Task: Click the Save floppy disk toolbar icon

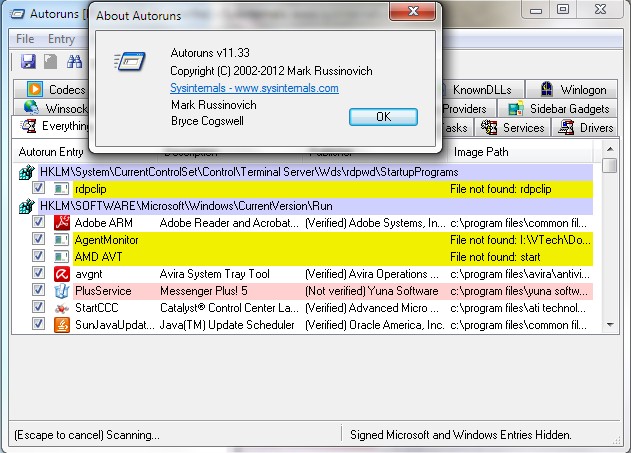Action: (x=28, y=62)
